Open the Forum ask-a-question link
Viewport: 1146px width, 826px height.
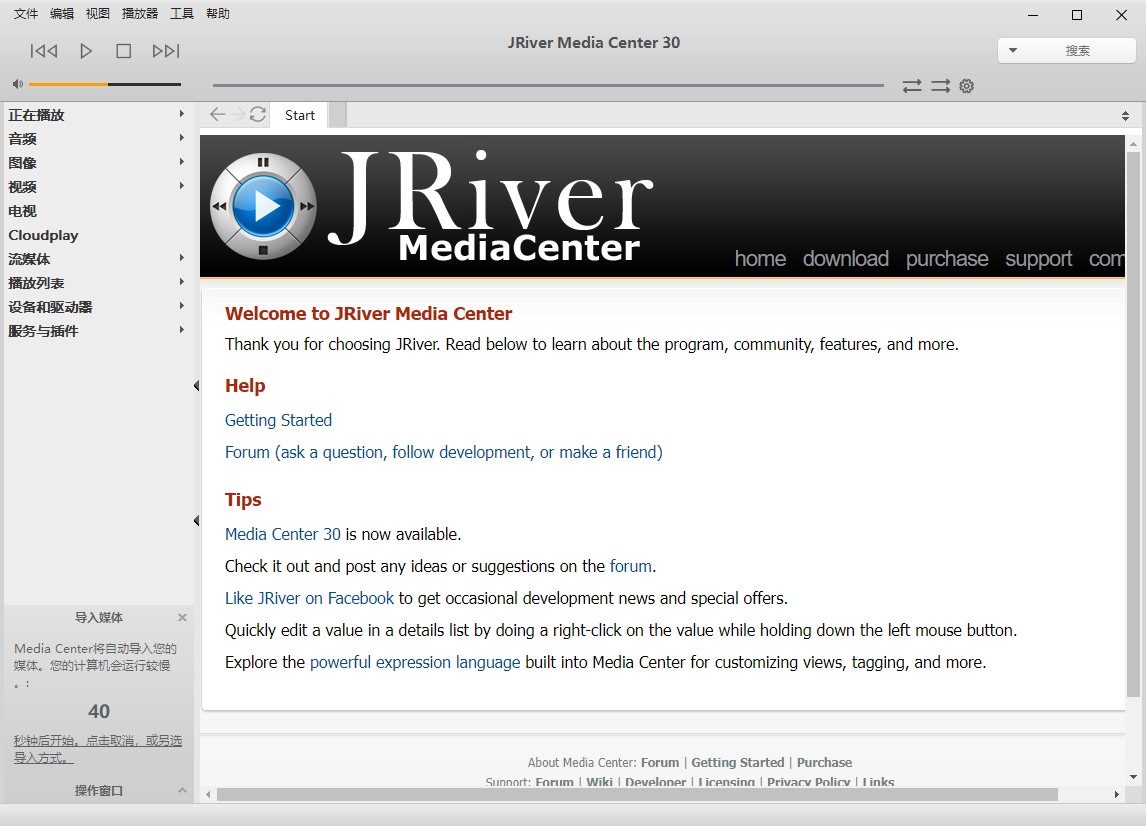click(444, 452)
